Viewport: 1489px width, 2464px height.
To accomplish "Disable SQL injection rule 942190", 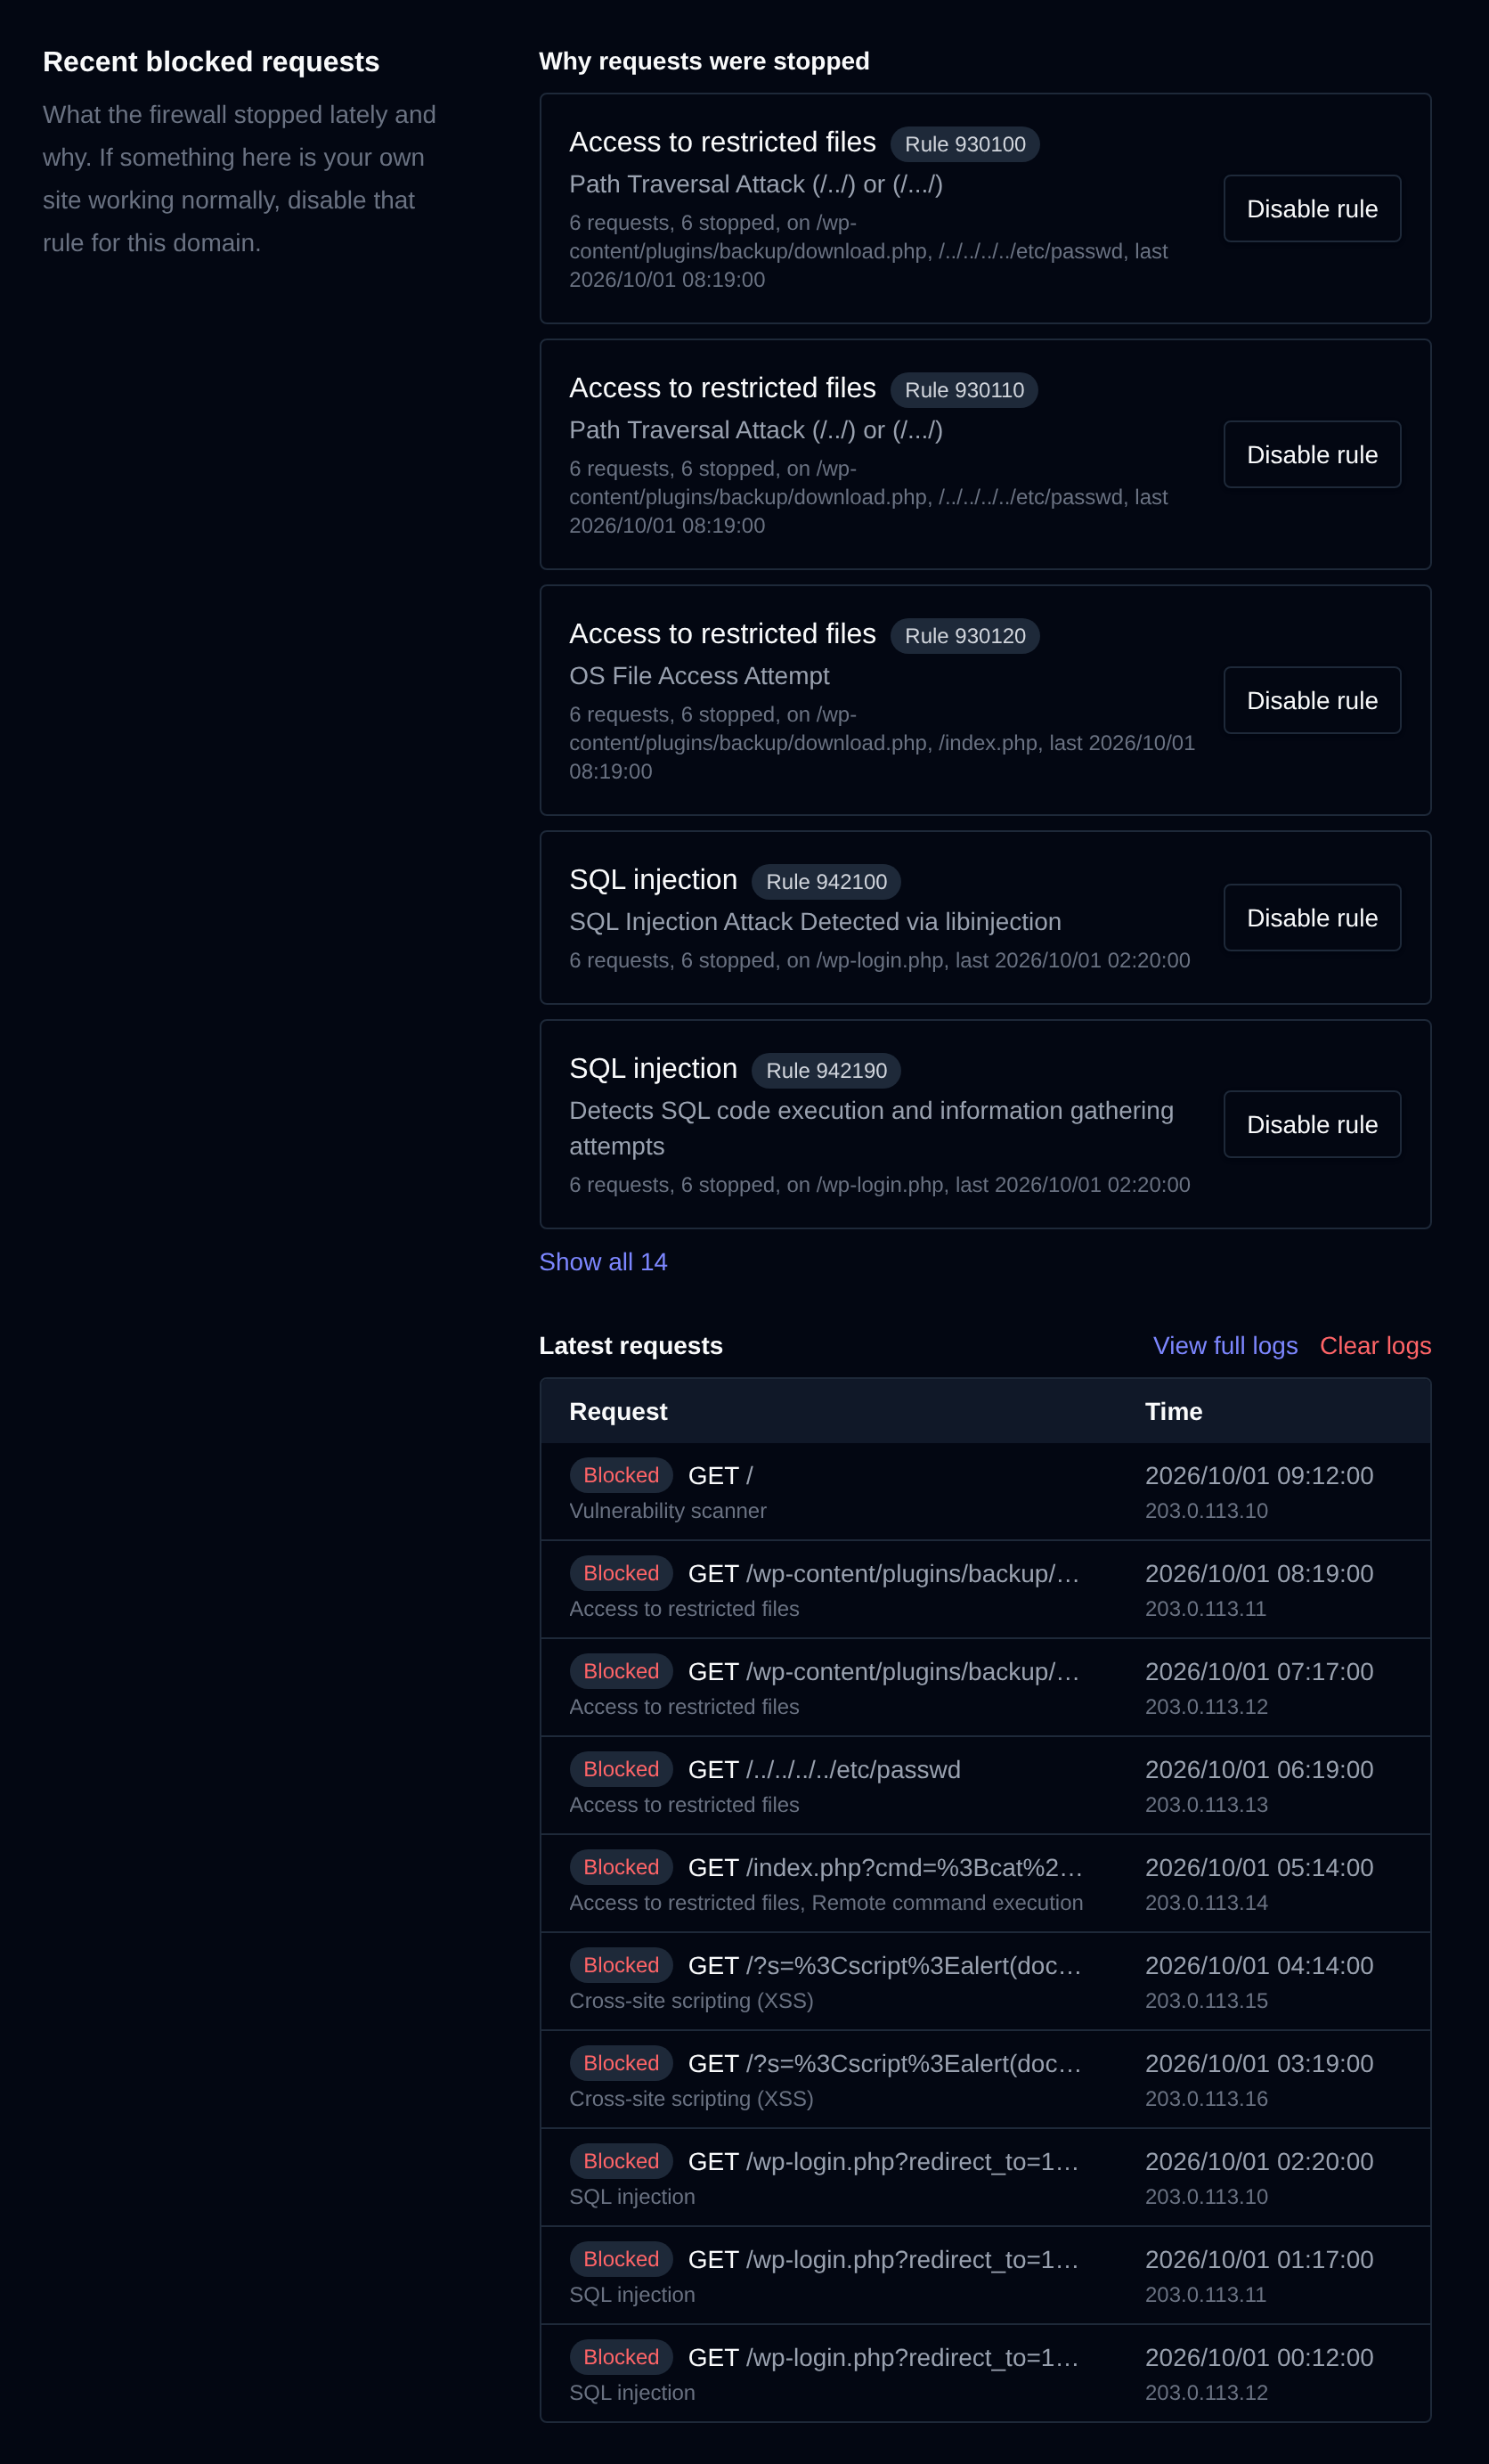I will click(x=1312, y=1125).
